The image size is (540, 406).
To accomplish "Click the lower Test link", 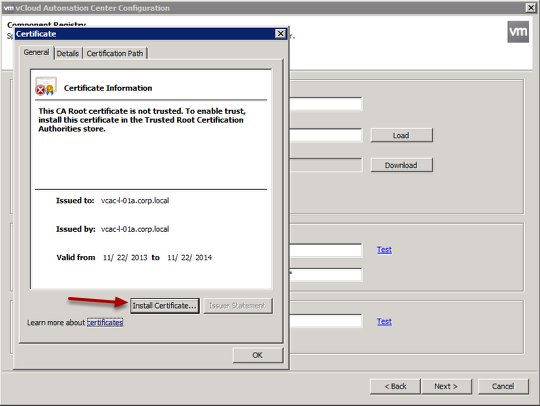I will coord(384,321).
